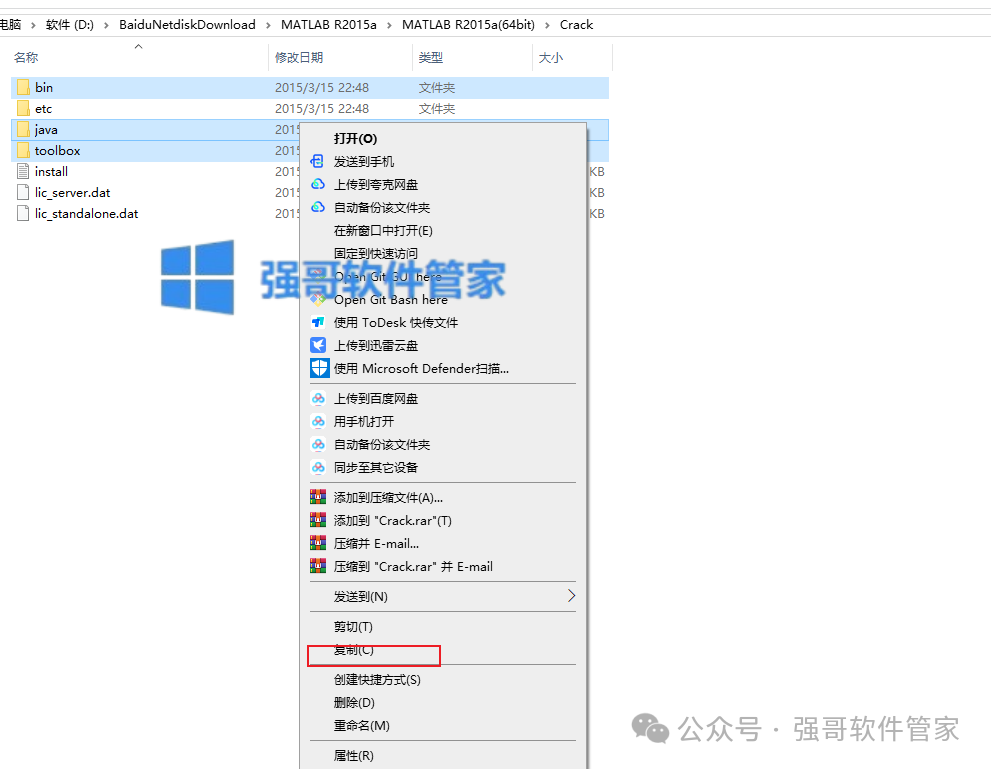The height and width of the screenshot is (769, 991).
Task: Expand breadcrumb arrow after MATLAB R2015a
Action: pos(389,25)
